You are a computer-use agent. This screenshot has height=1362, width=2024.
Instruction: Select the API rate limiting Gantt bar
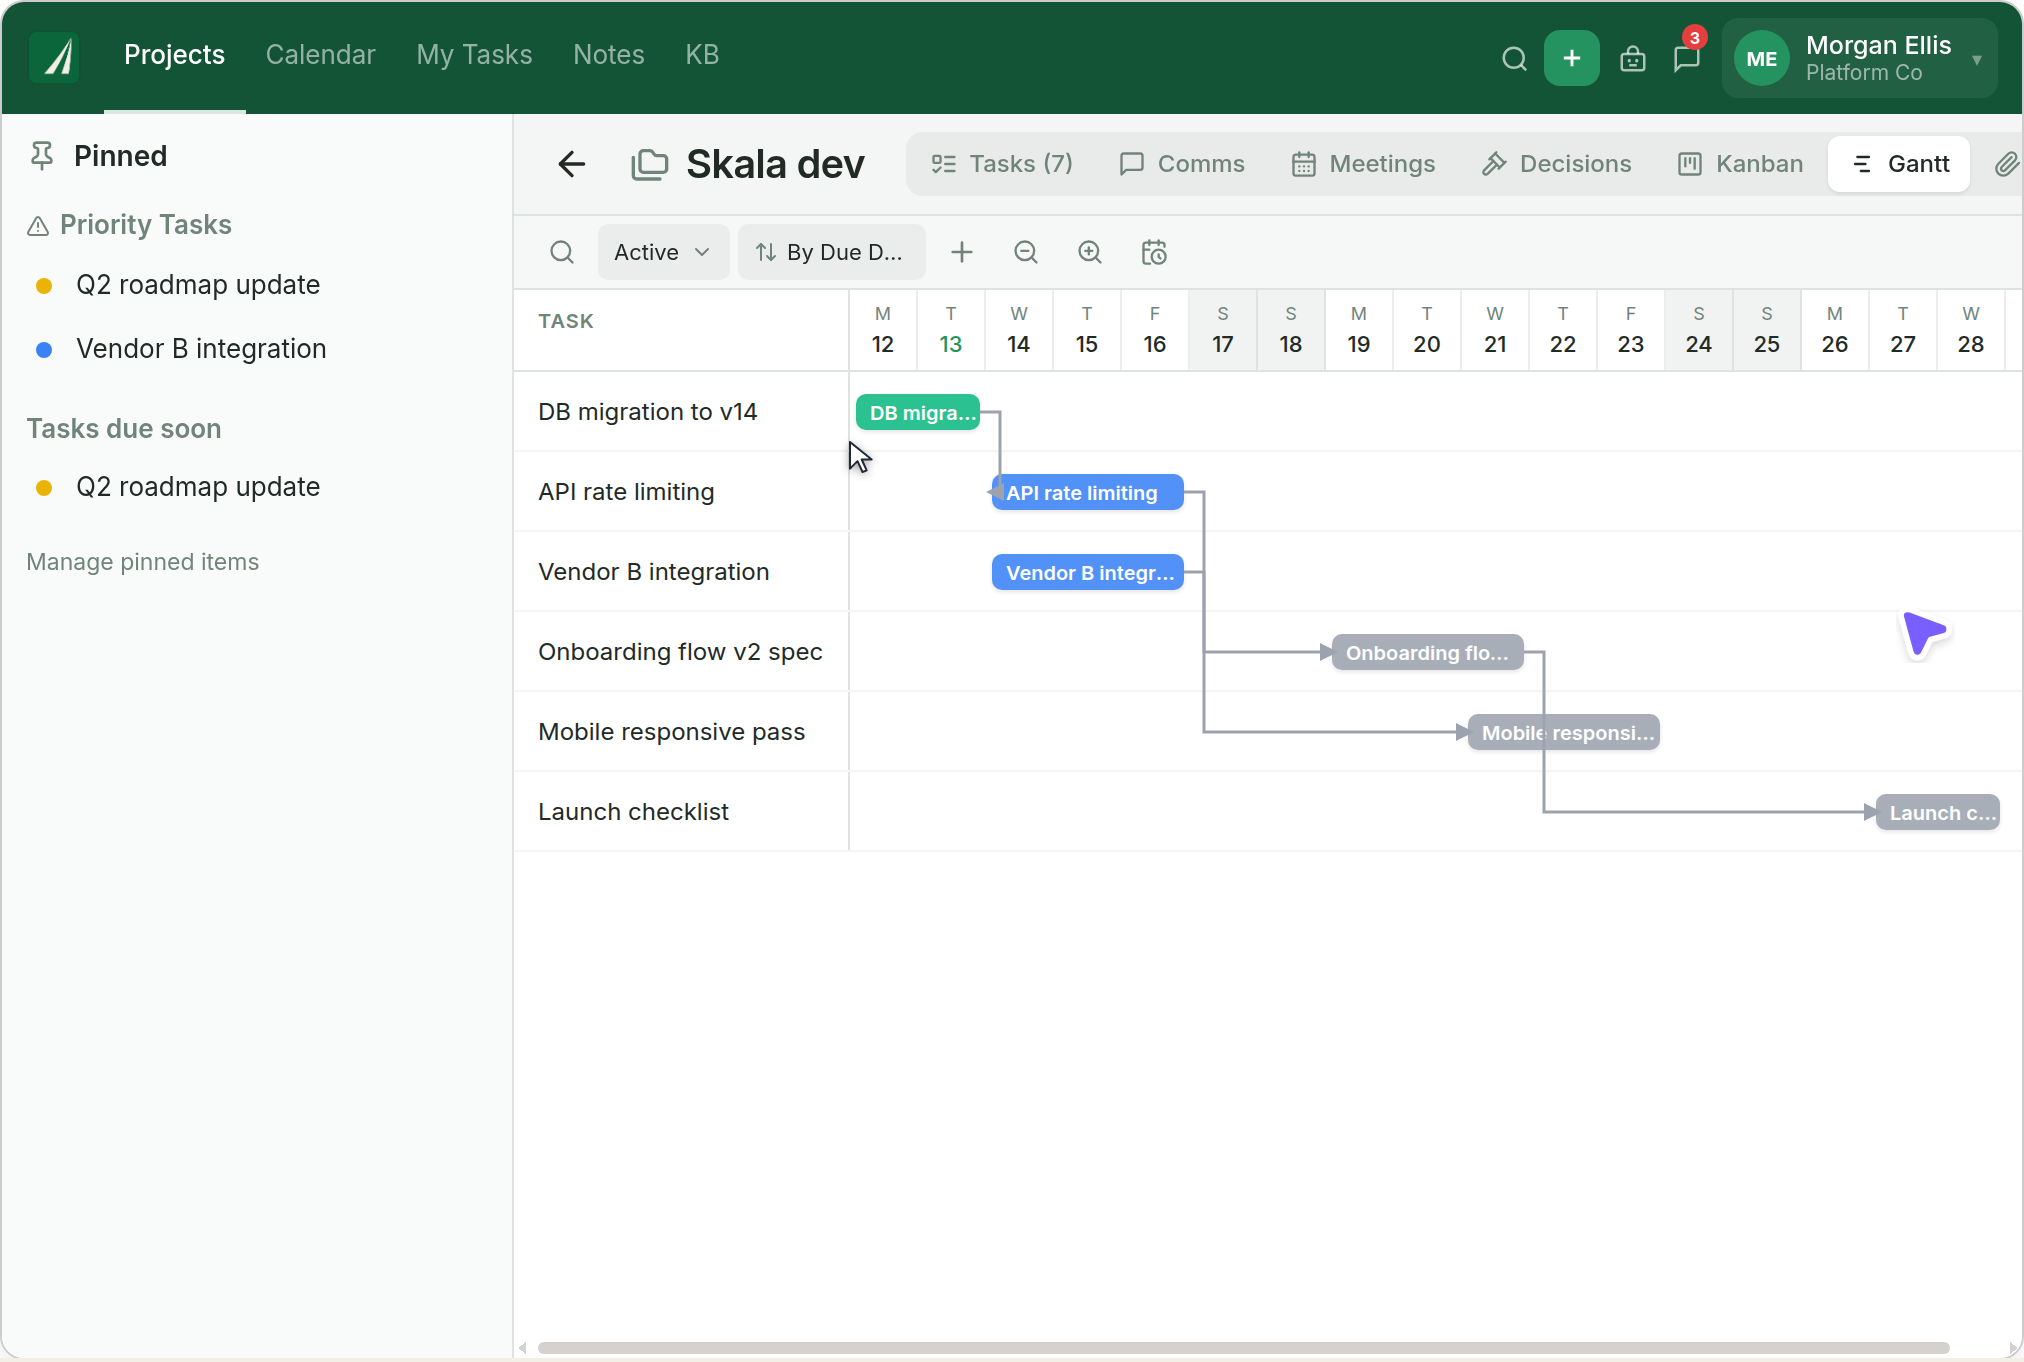tap(1087, 493)
